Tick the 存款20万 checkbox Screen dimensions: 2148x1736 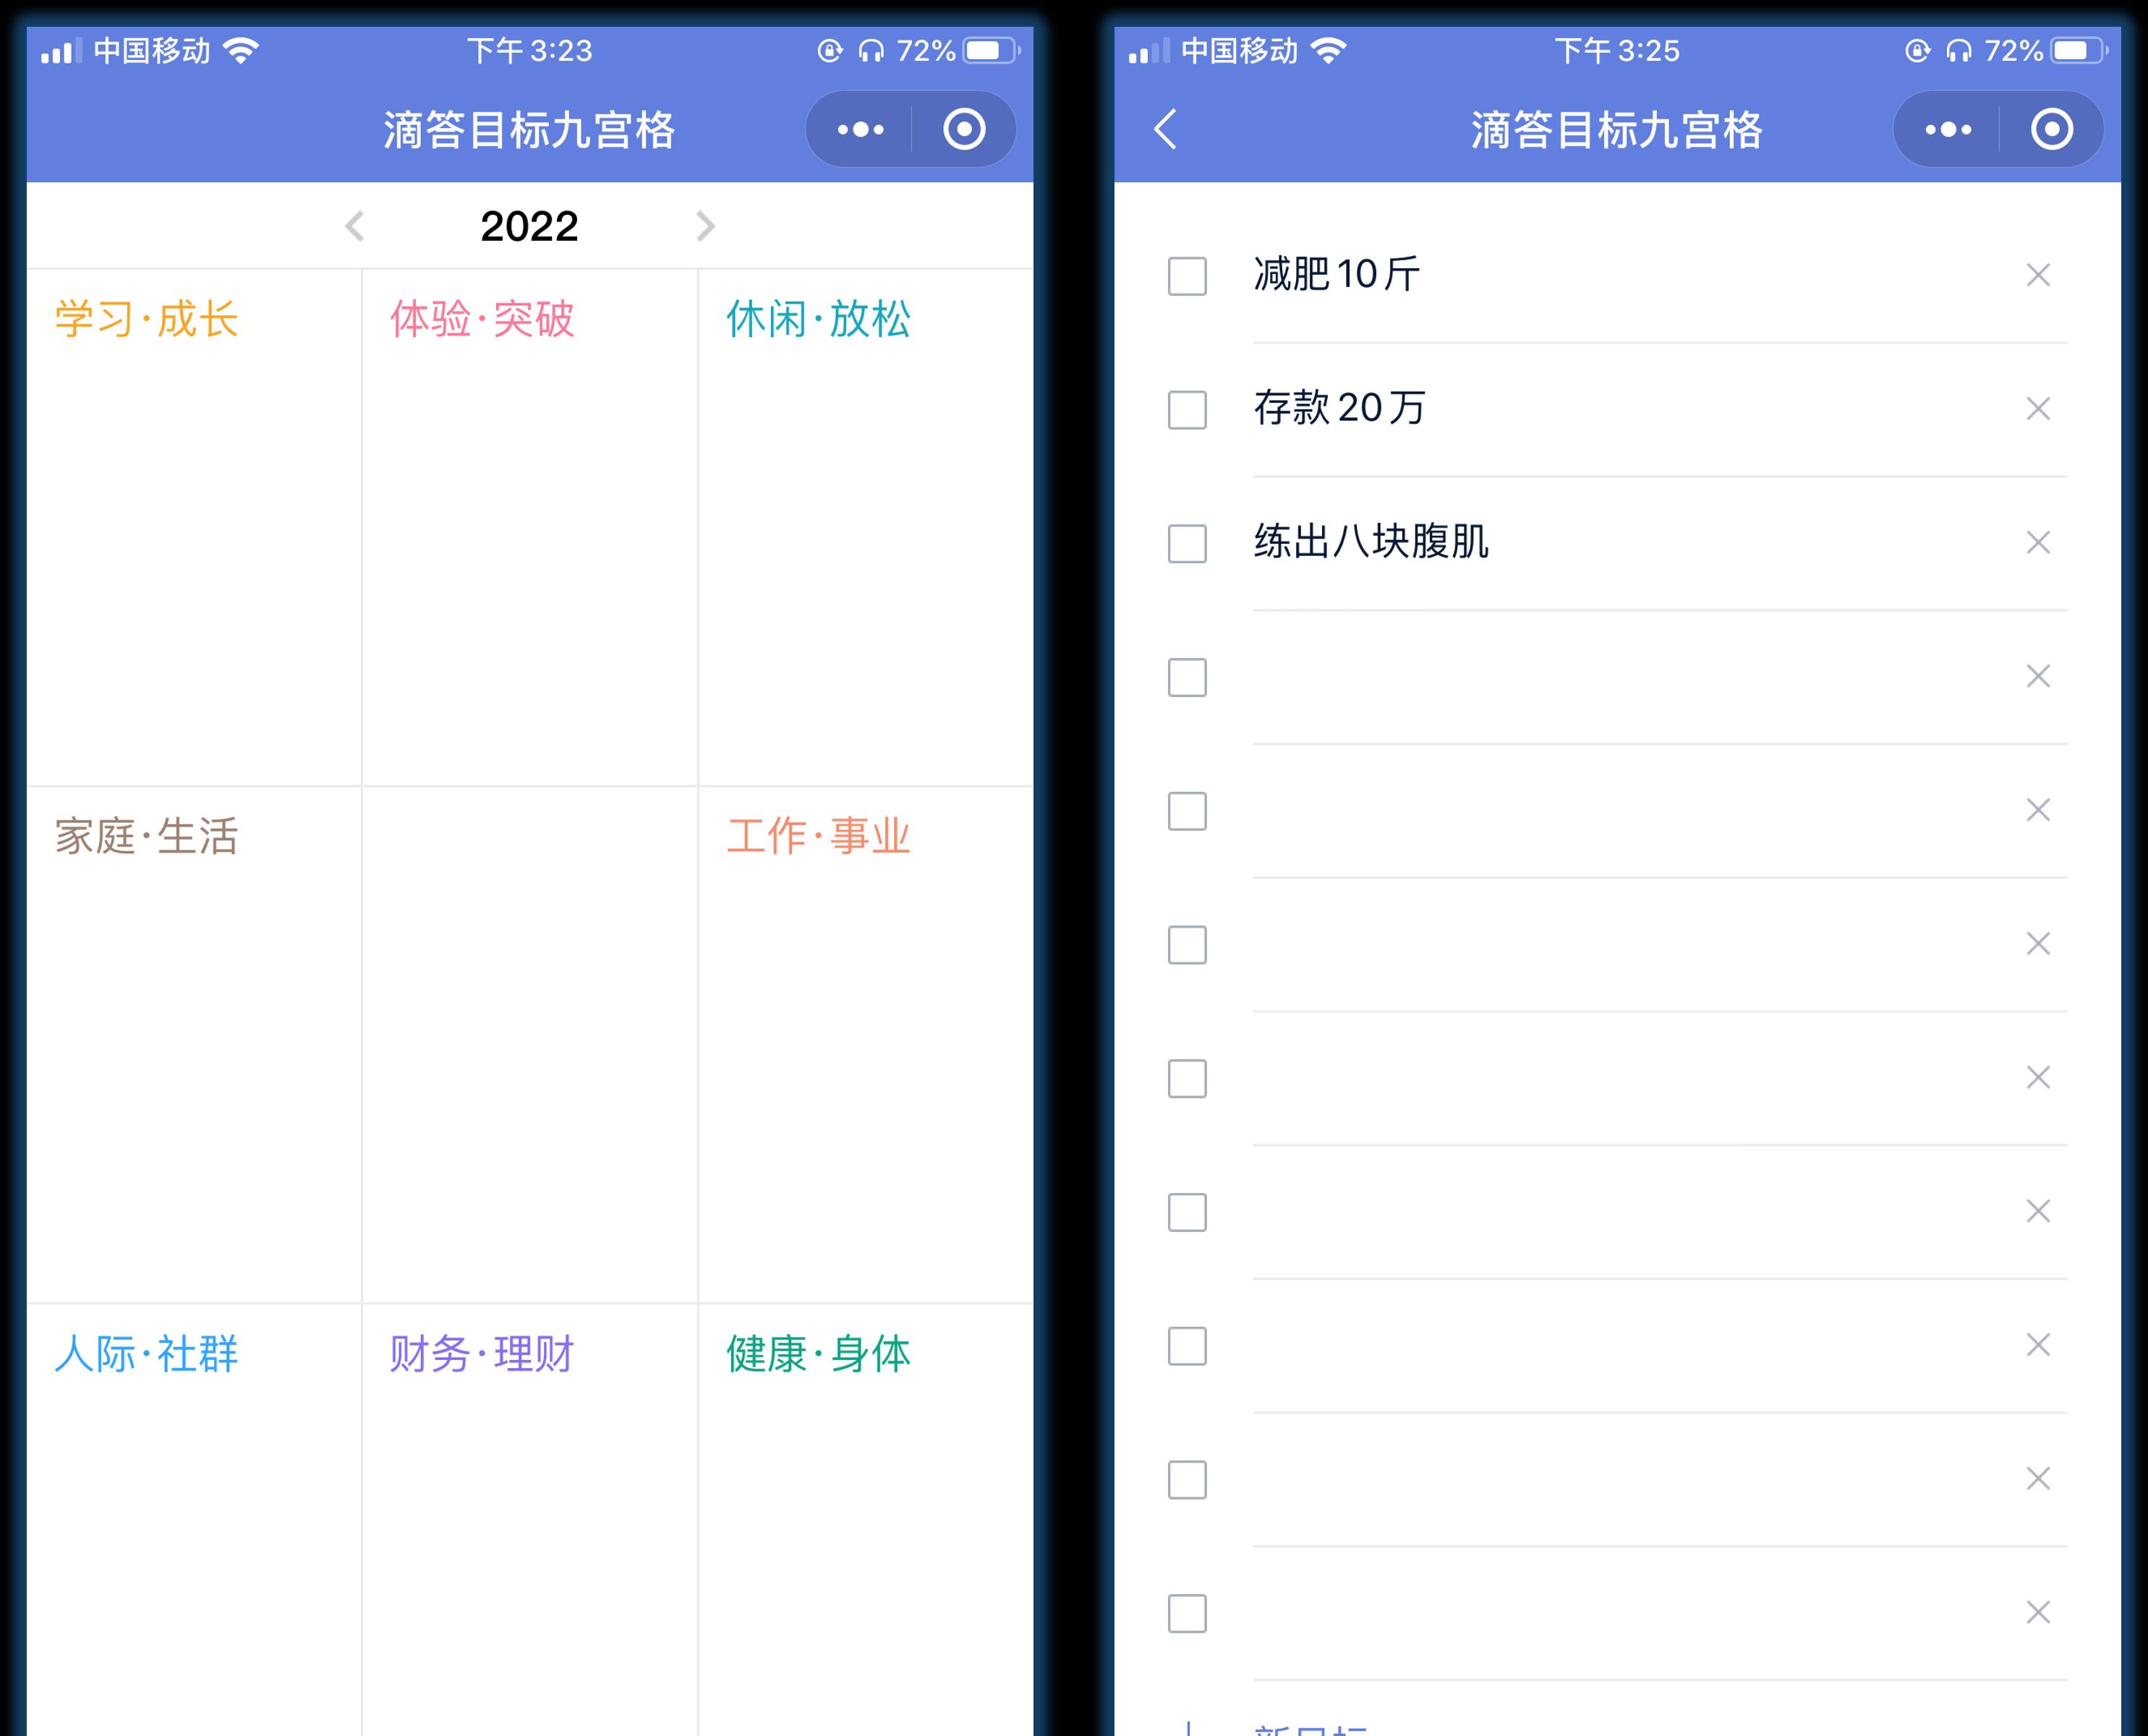[x=1187, y=410]
